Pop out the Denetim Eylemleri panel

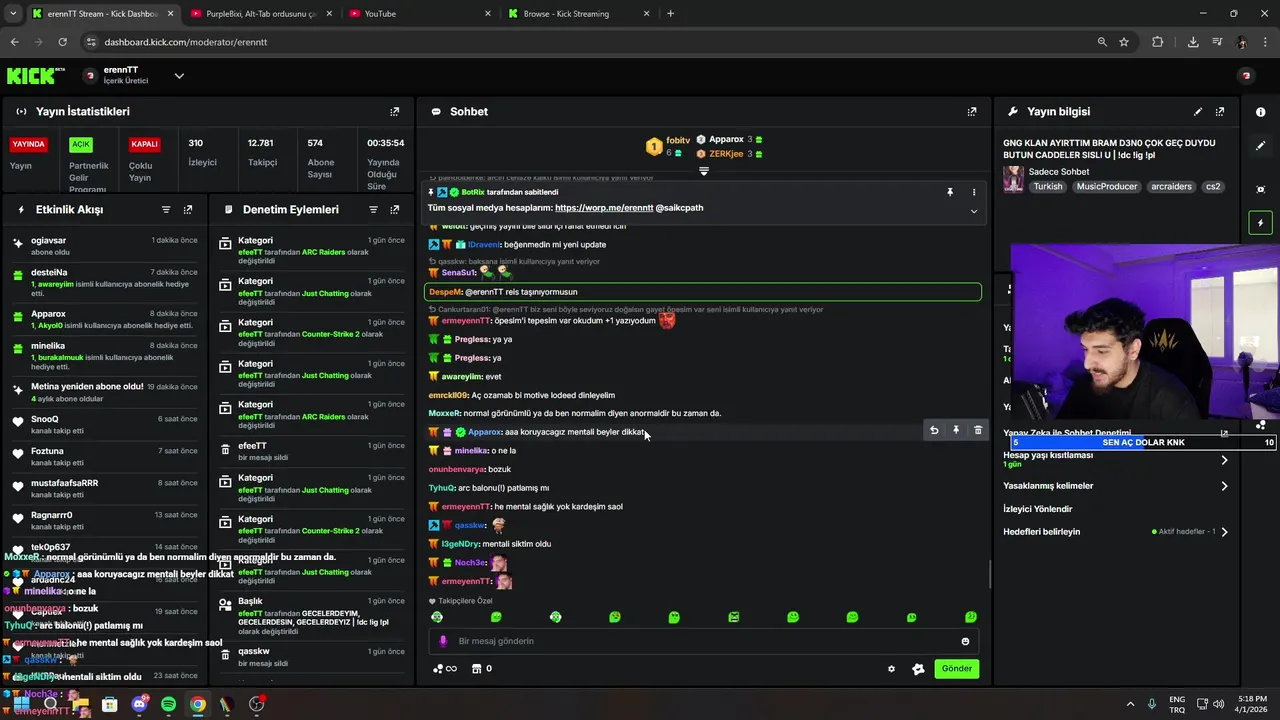click(x=395, y=210)
